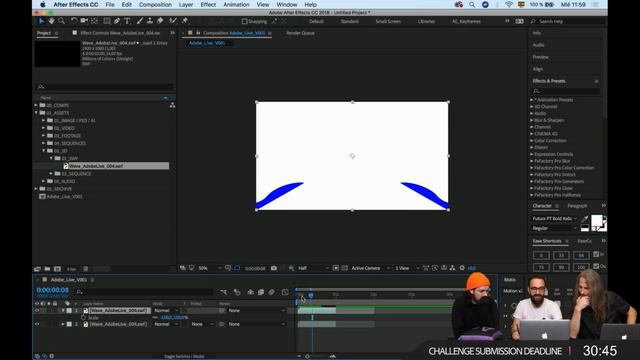
Task: Open the 1 View layout dropdown
Action: pos(407,268)
